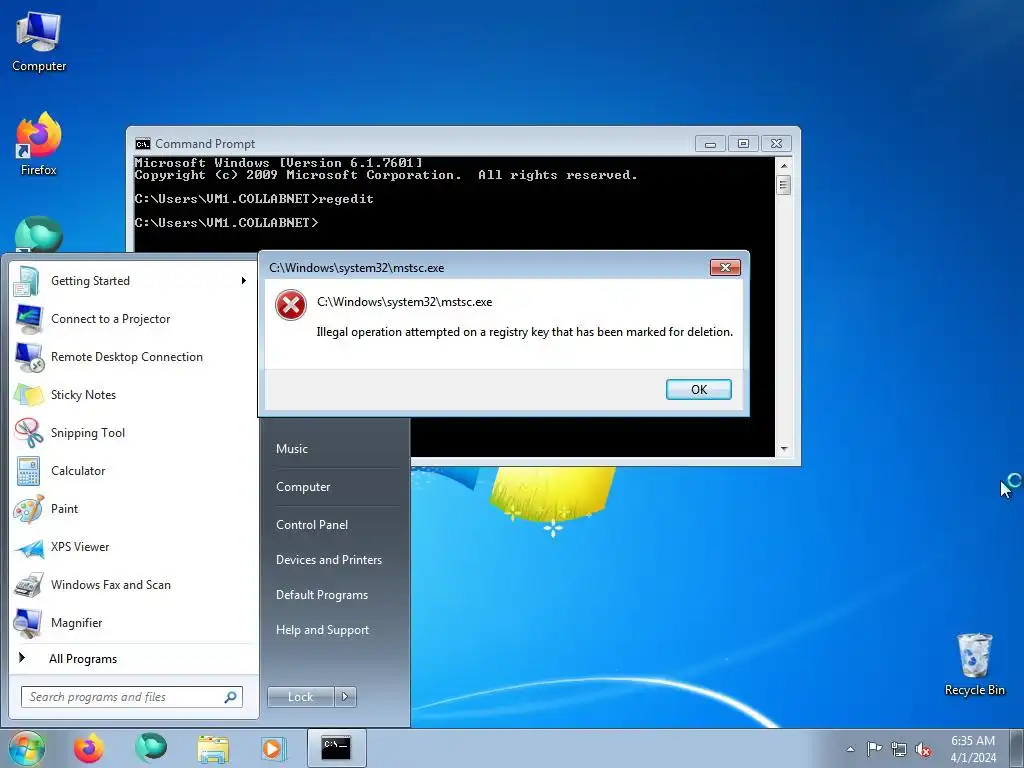Click the Lock button
Image resolution: width=1024 pixels, height=768 pixels.
(300, 697)
